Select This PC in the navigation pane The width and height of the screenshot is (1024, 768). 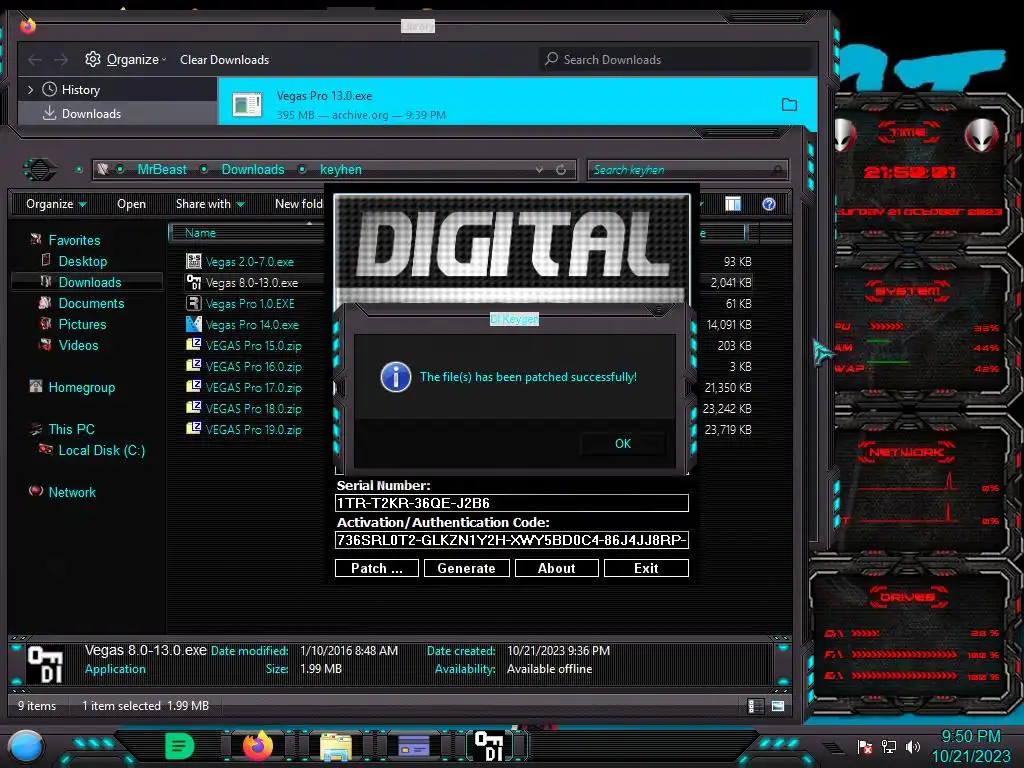click(x=71, y=429)
